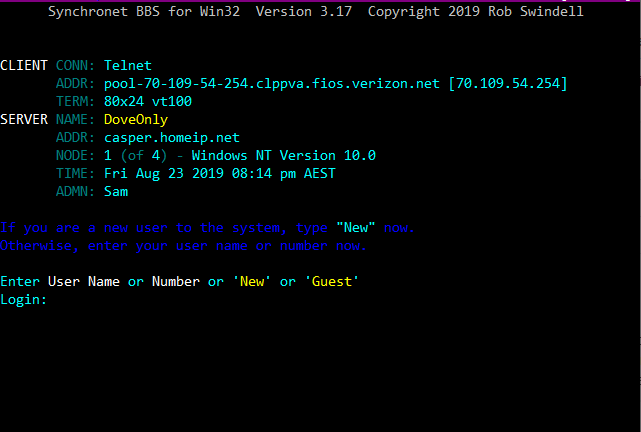Screen dimensions: 641x432
Task: Click the Synchronet BBS version header line
Action: click(316, 11)
